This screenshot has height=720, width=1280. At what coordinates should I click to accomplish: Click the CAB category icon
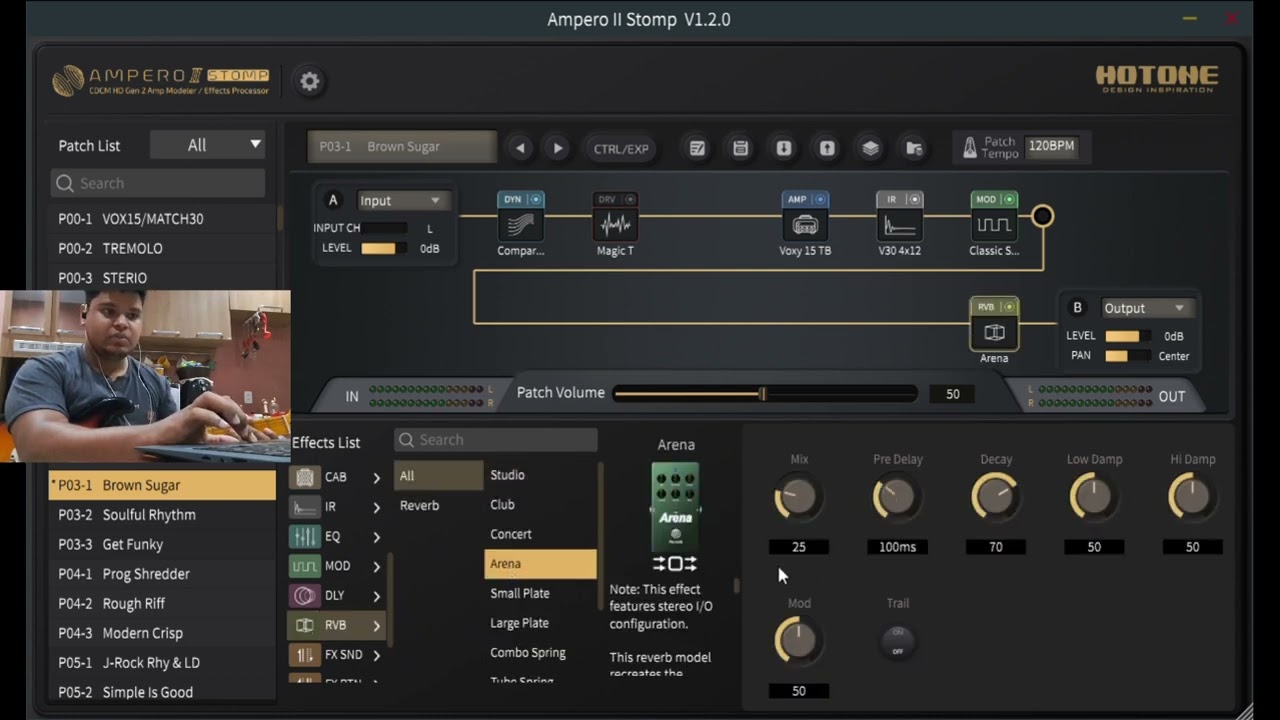click(305, 478)
